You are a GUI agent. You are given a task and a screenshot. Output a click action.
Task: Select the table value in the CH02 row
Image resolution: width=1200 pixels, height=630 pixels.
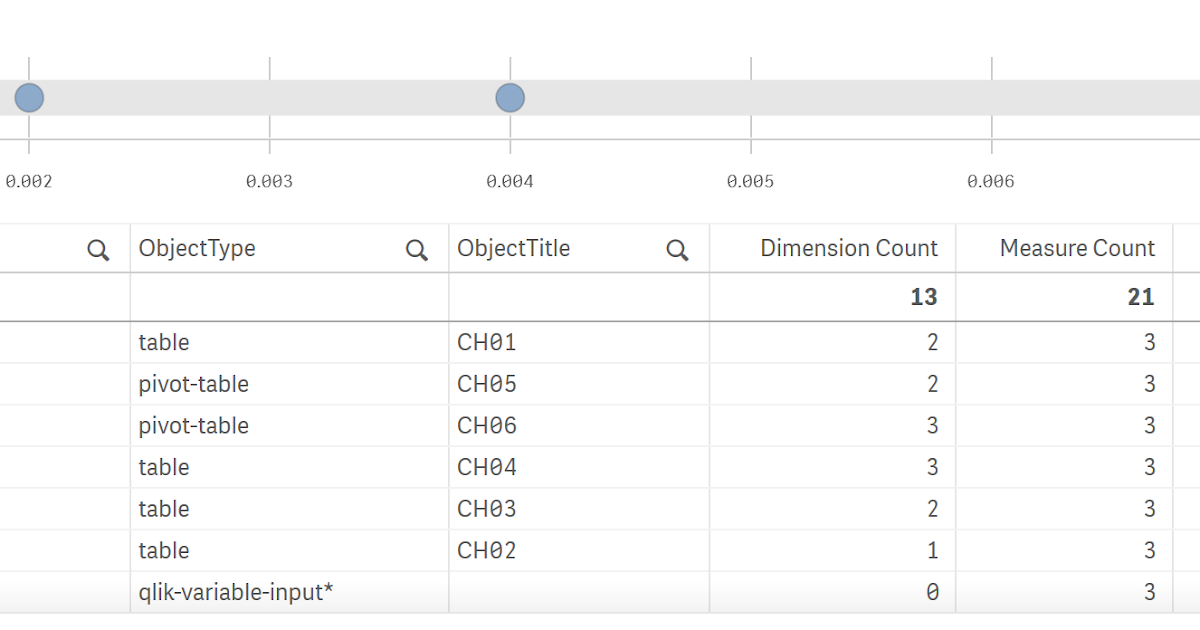point(164,550)
